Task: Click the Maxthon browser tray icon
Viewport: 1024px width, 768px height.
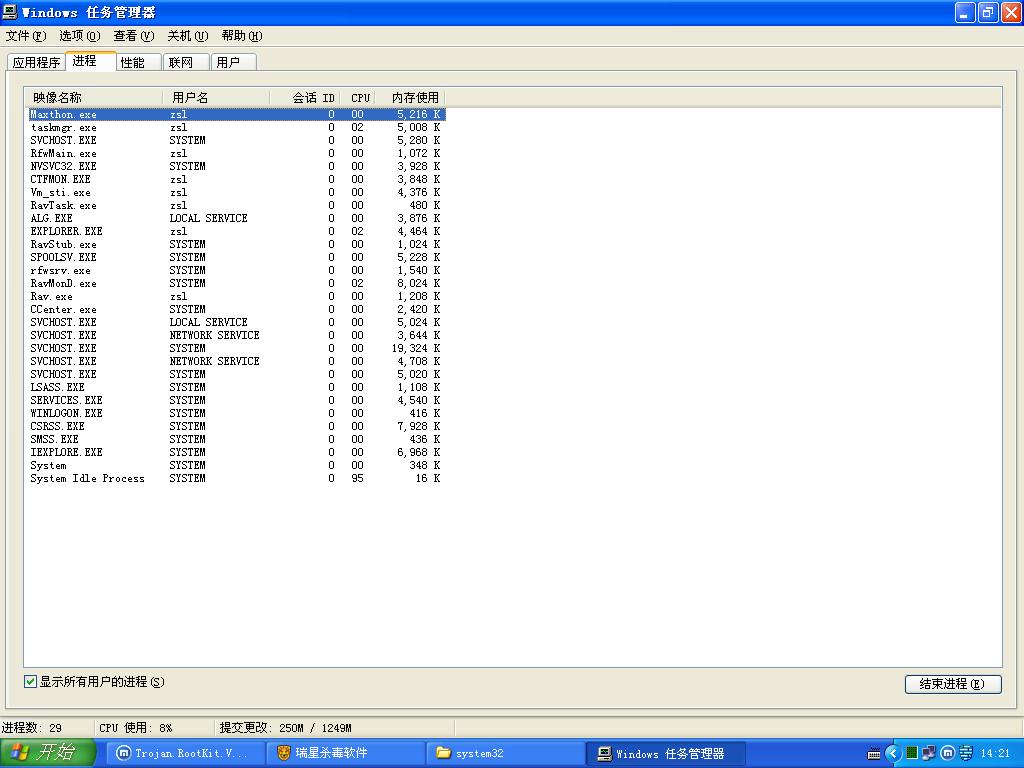Action: 947,753
